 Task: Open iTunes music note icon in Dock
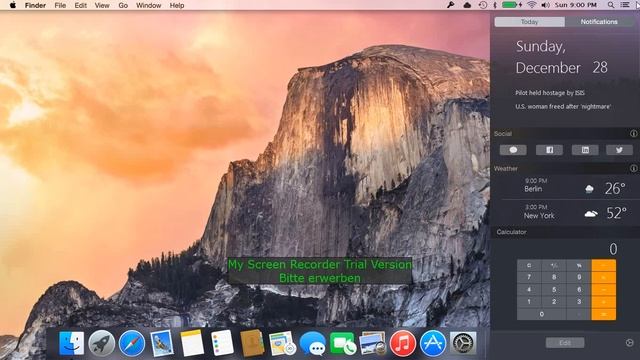(402, 343)
